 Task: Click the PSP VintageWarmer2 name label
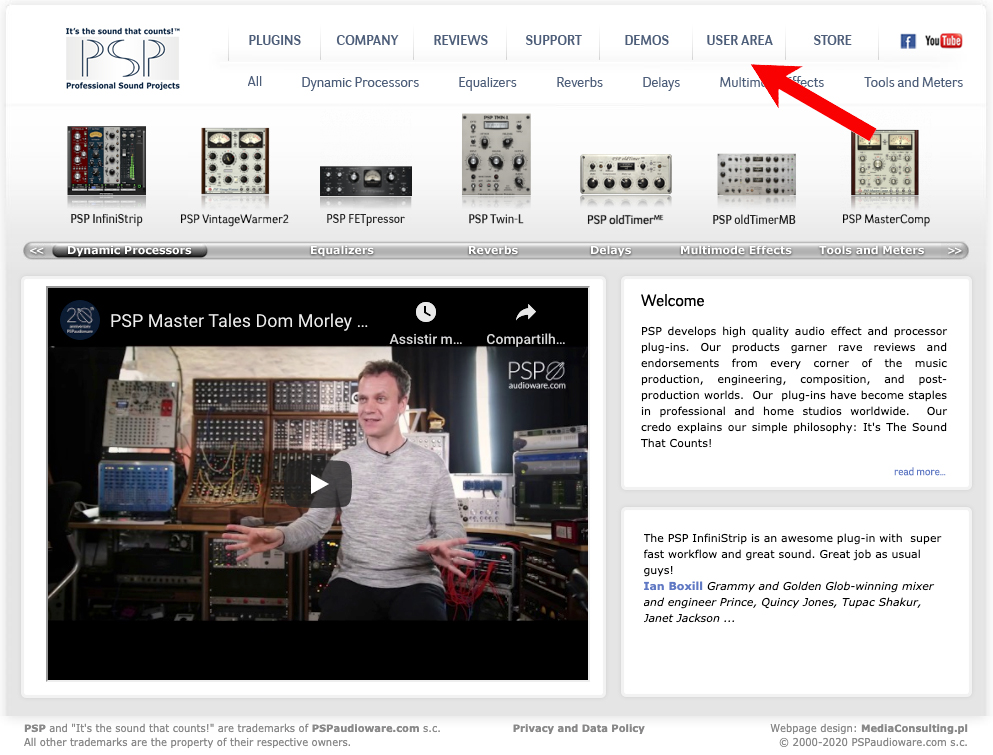coord(234,219)
